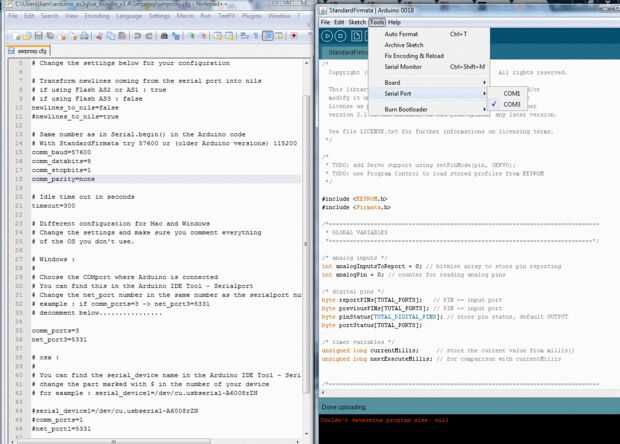Click the Close All icon in Notepad++ toolbar

tap(74, 36)
